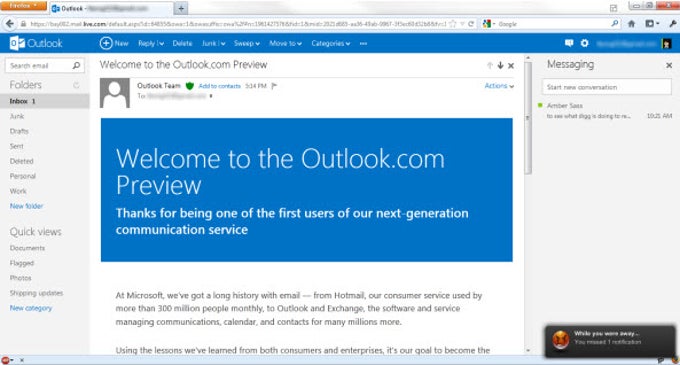This screenshot has height=365, width=680.
Task: Open the bookmarks menu icon
Action: 652,24
